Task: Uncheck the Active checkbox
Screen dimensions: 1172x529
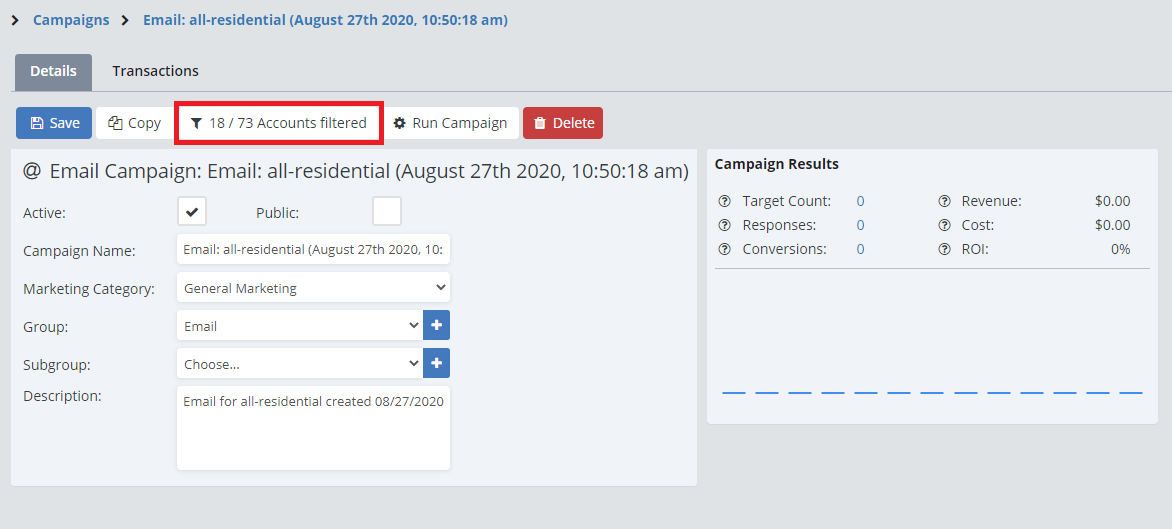Action: click(192, 212)
